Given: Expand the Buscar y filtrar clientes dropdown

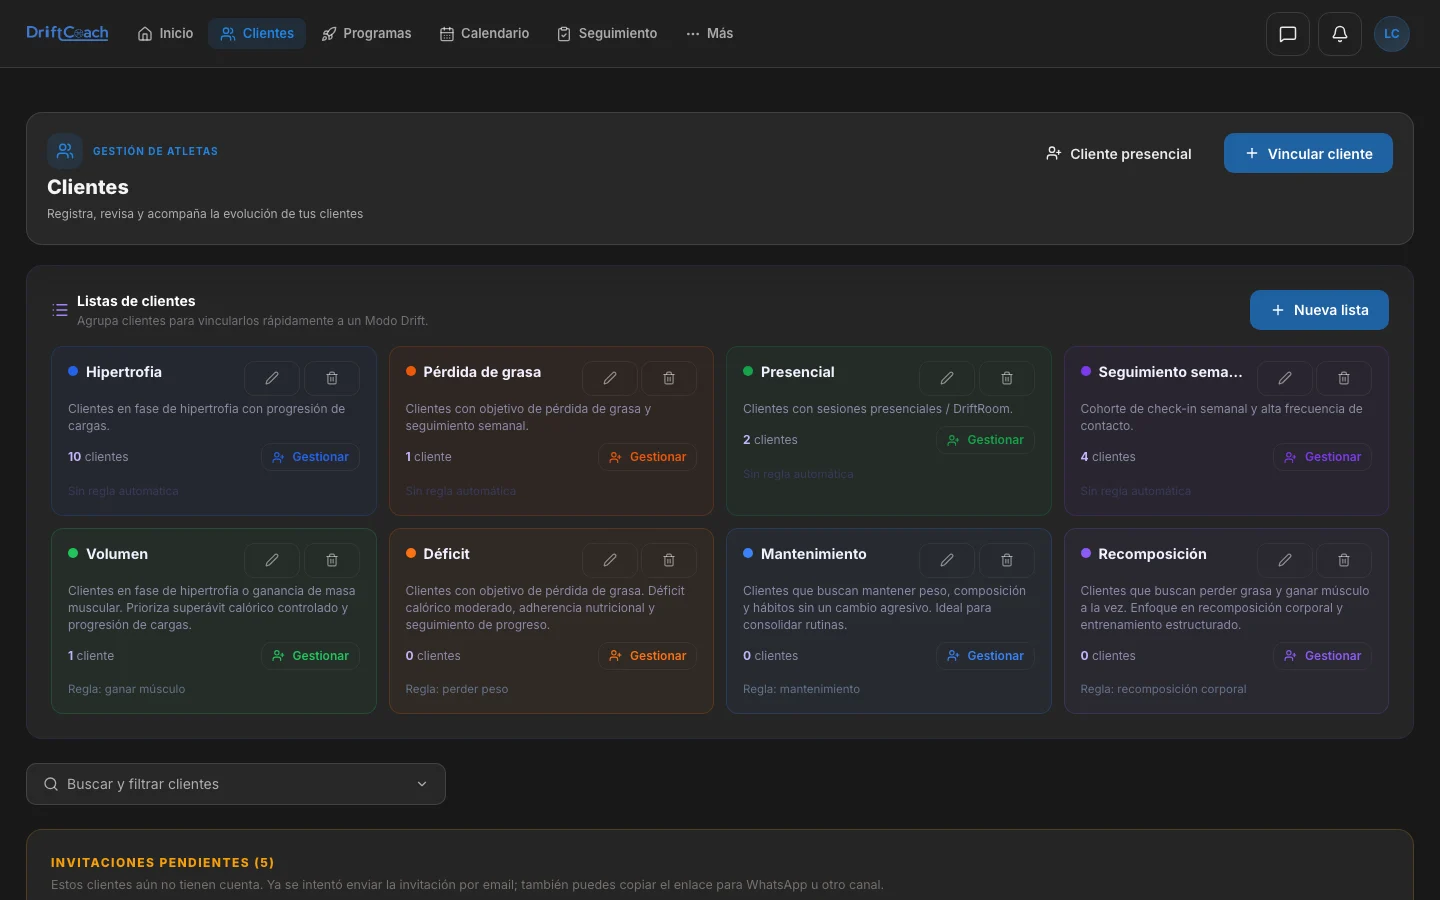Looking at the screenshot, I should pos(236,784).
